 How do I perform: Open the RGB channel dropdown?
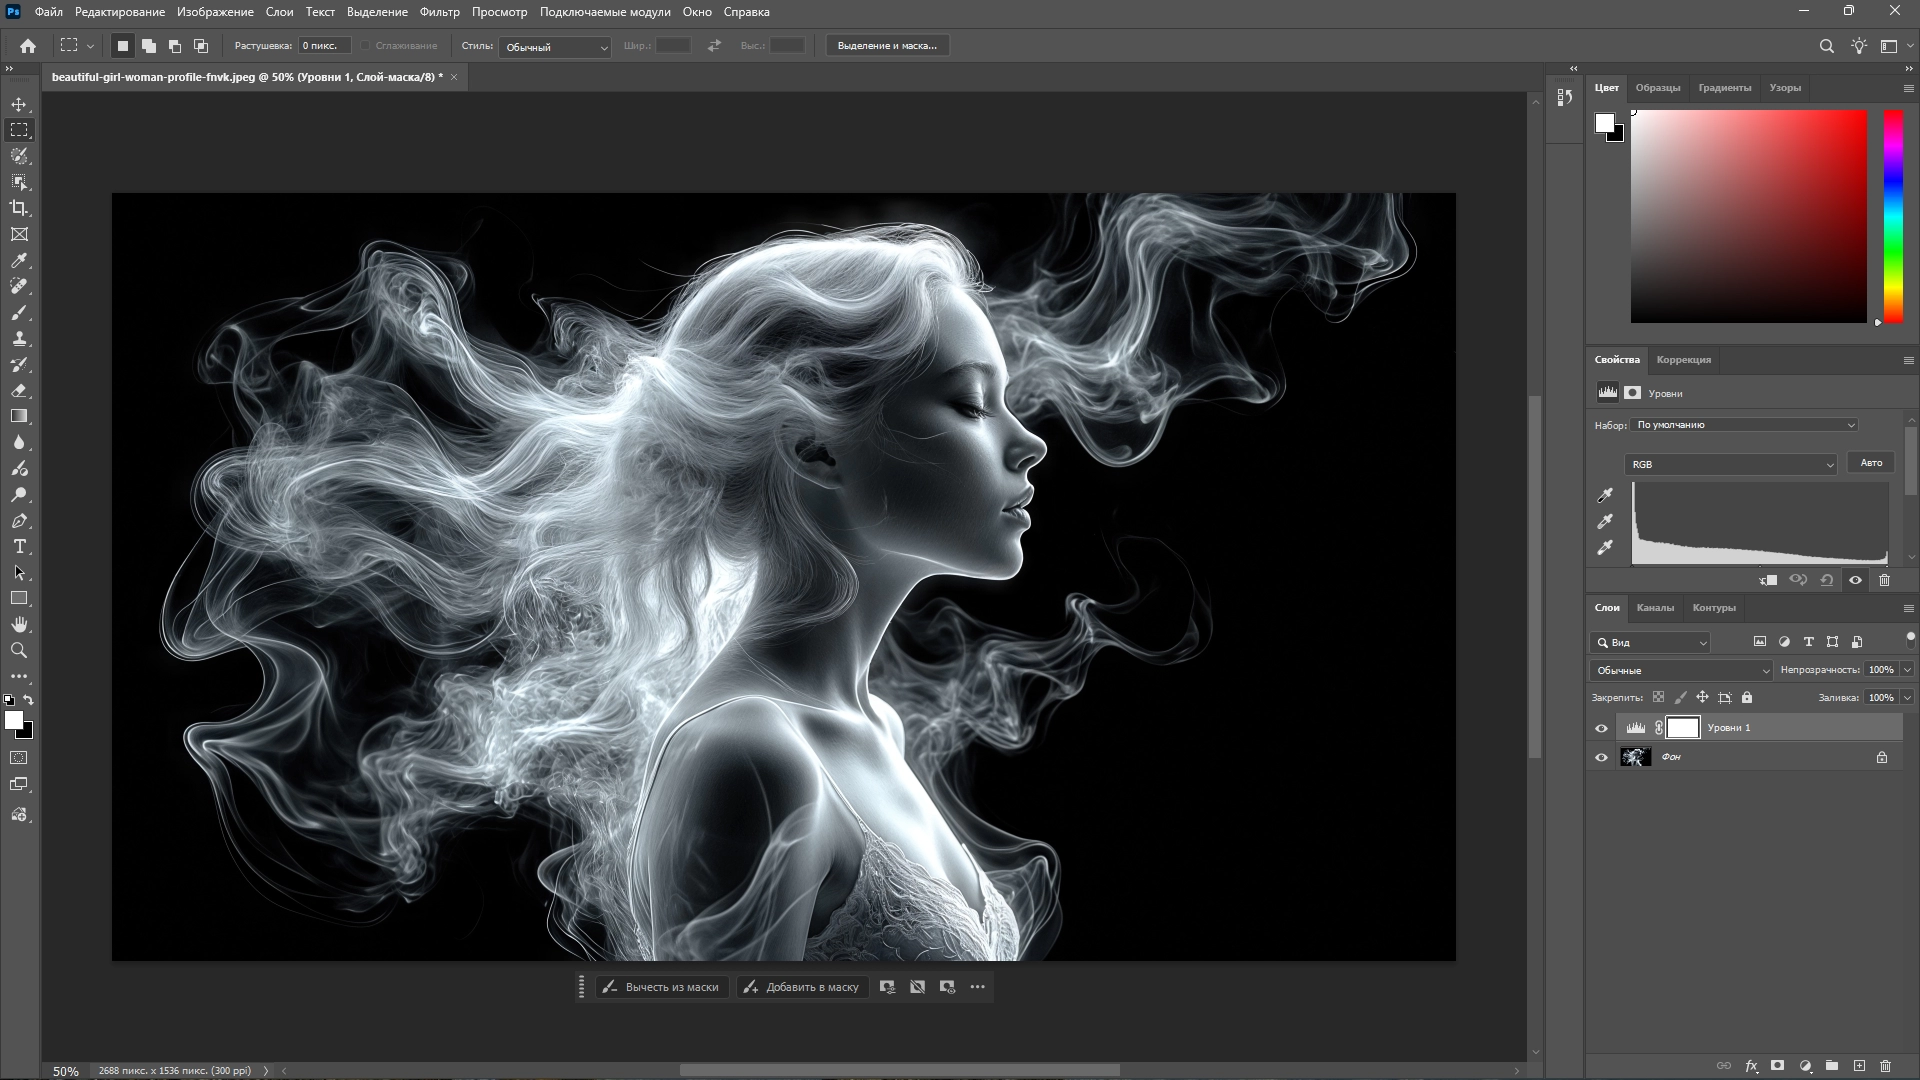point(1731,464)
